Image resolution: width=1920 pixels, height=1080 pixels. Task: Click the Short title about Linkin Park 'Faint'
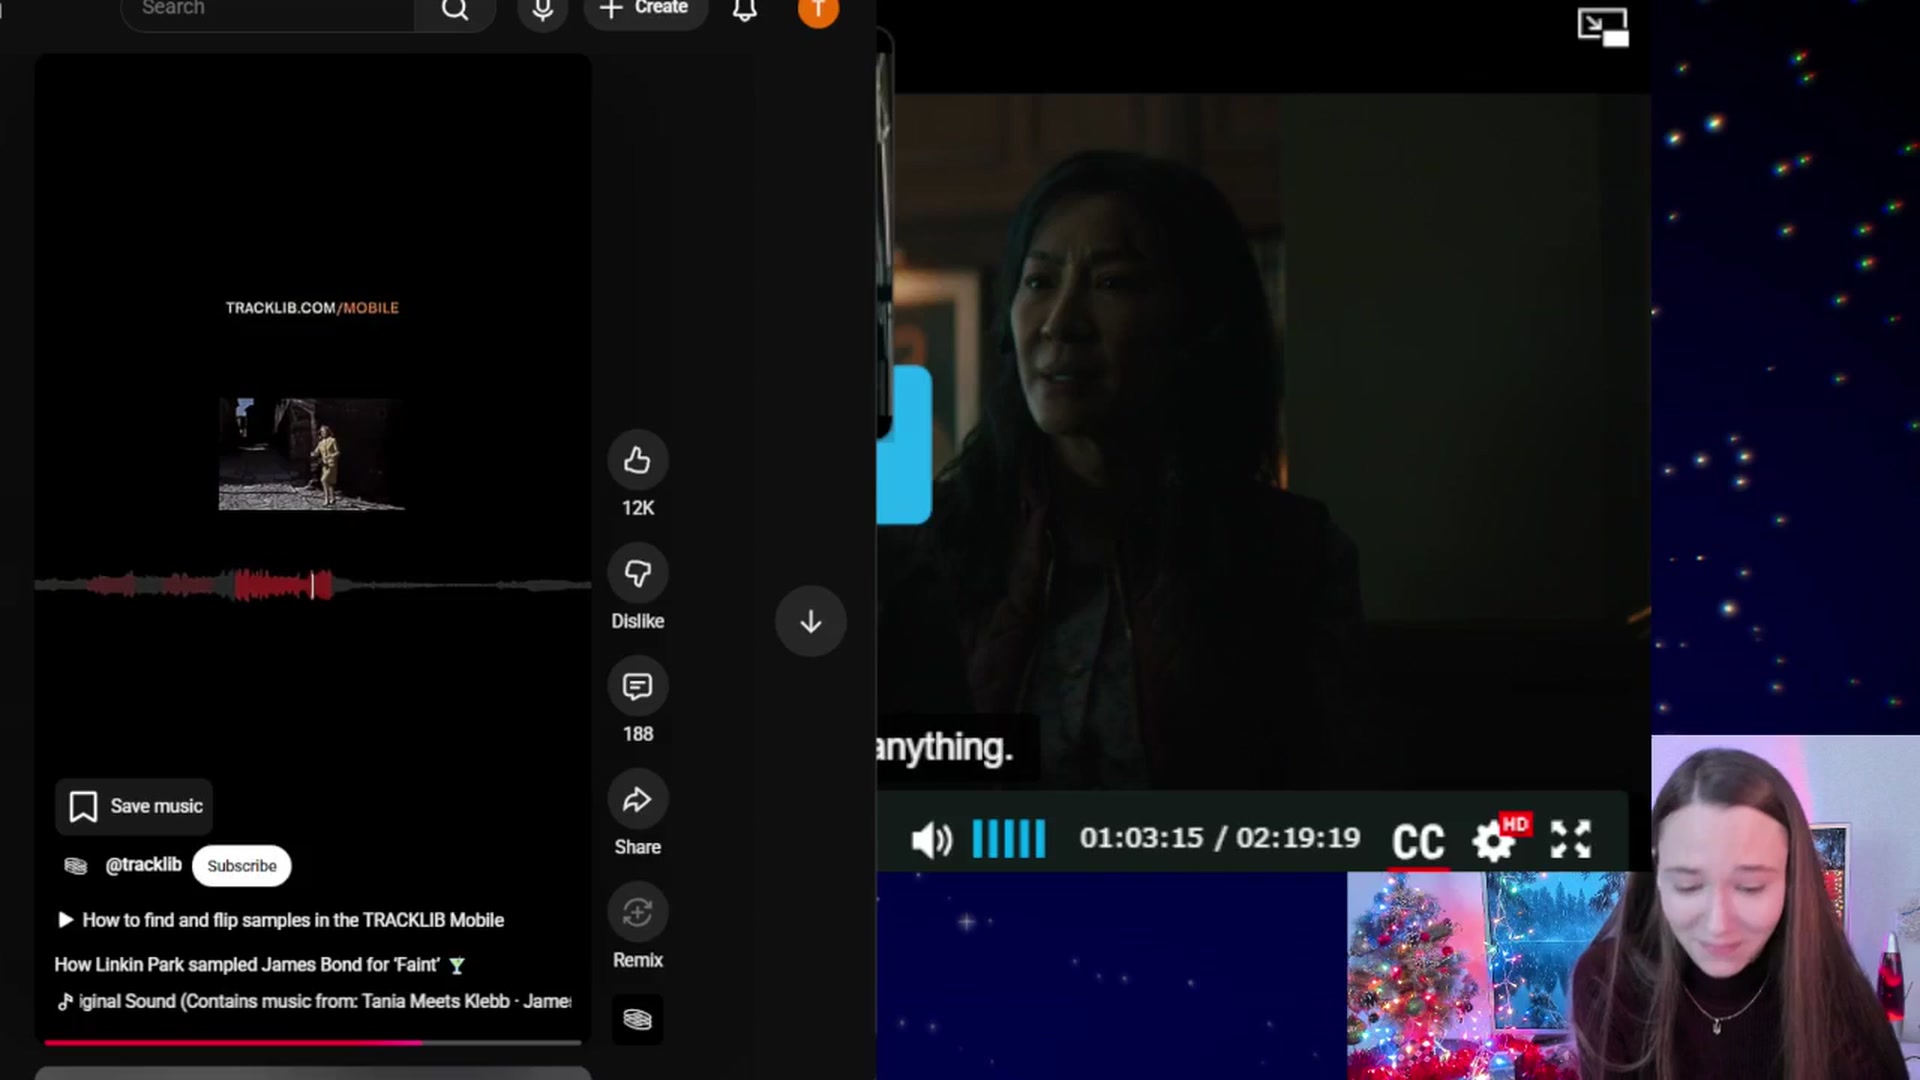click(260, 965)
